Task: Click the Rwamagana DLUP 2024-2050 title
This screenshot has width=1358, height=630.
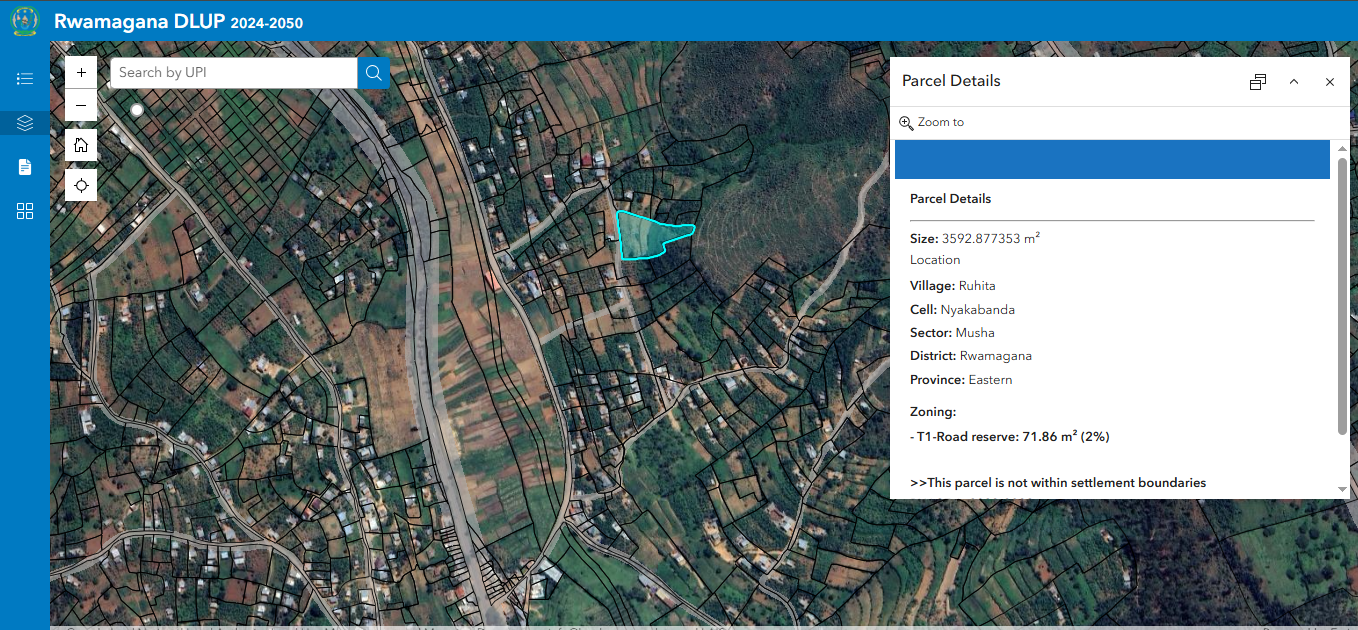Action: (x=178, y=22)
